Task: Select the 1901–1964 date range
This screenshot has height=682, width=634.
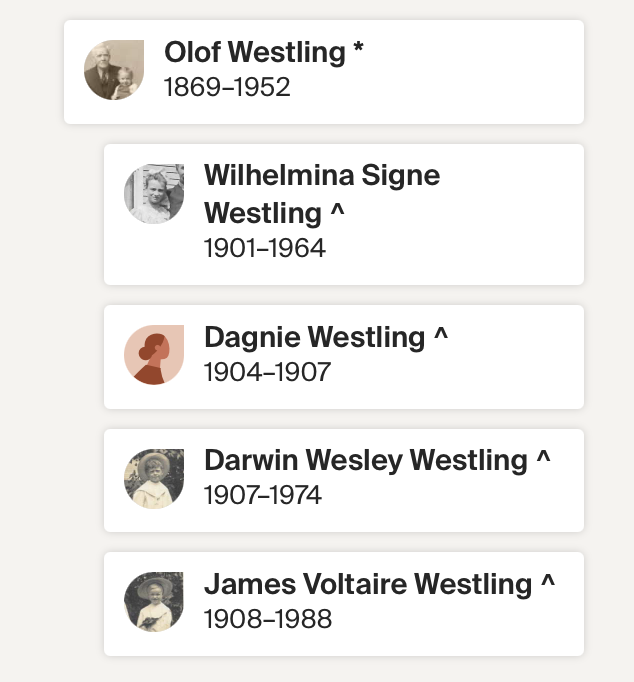Action: coord(265,248)
